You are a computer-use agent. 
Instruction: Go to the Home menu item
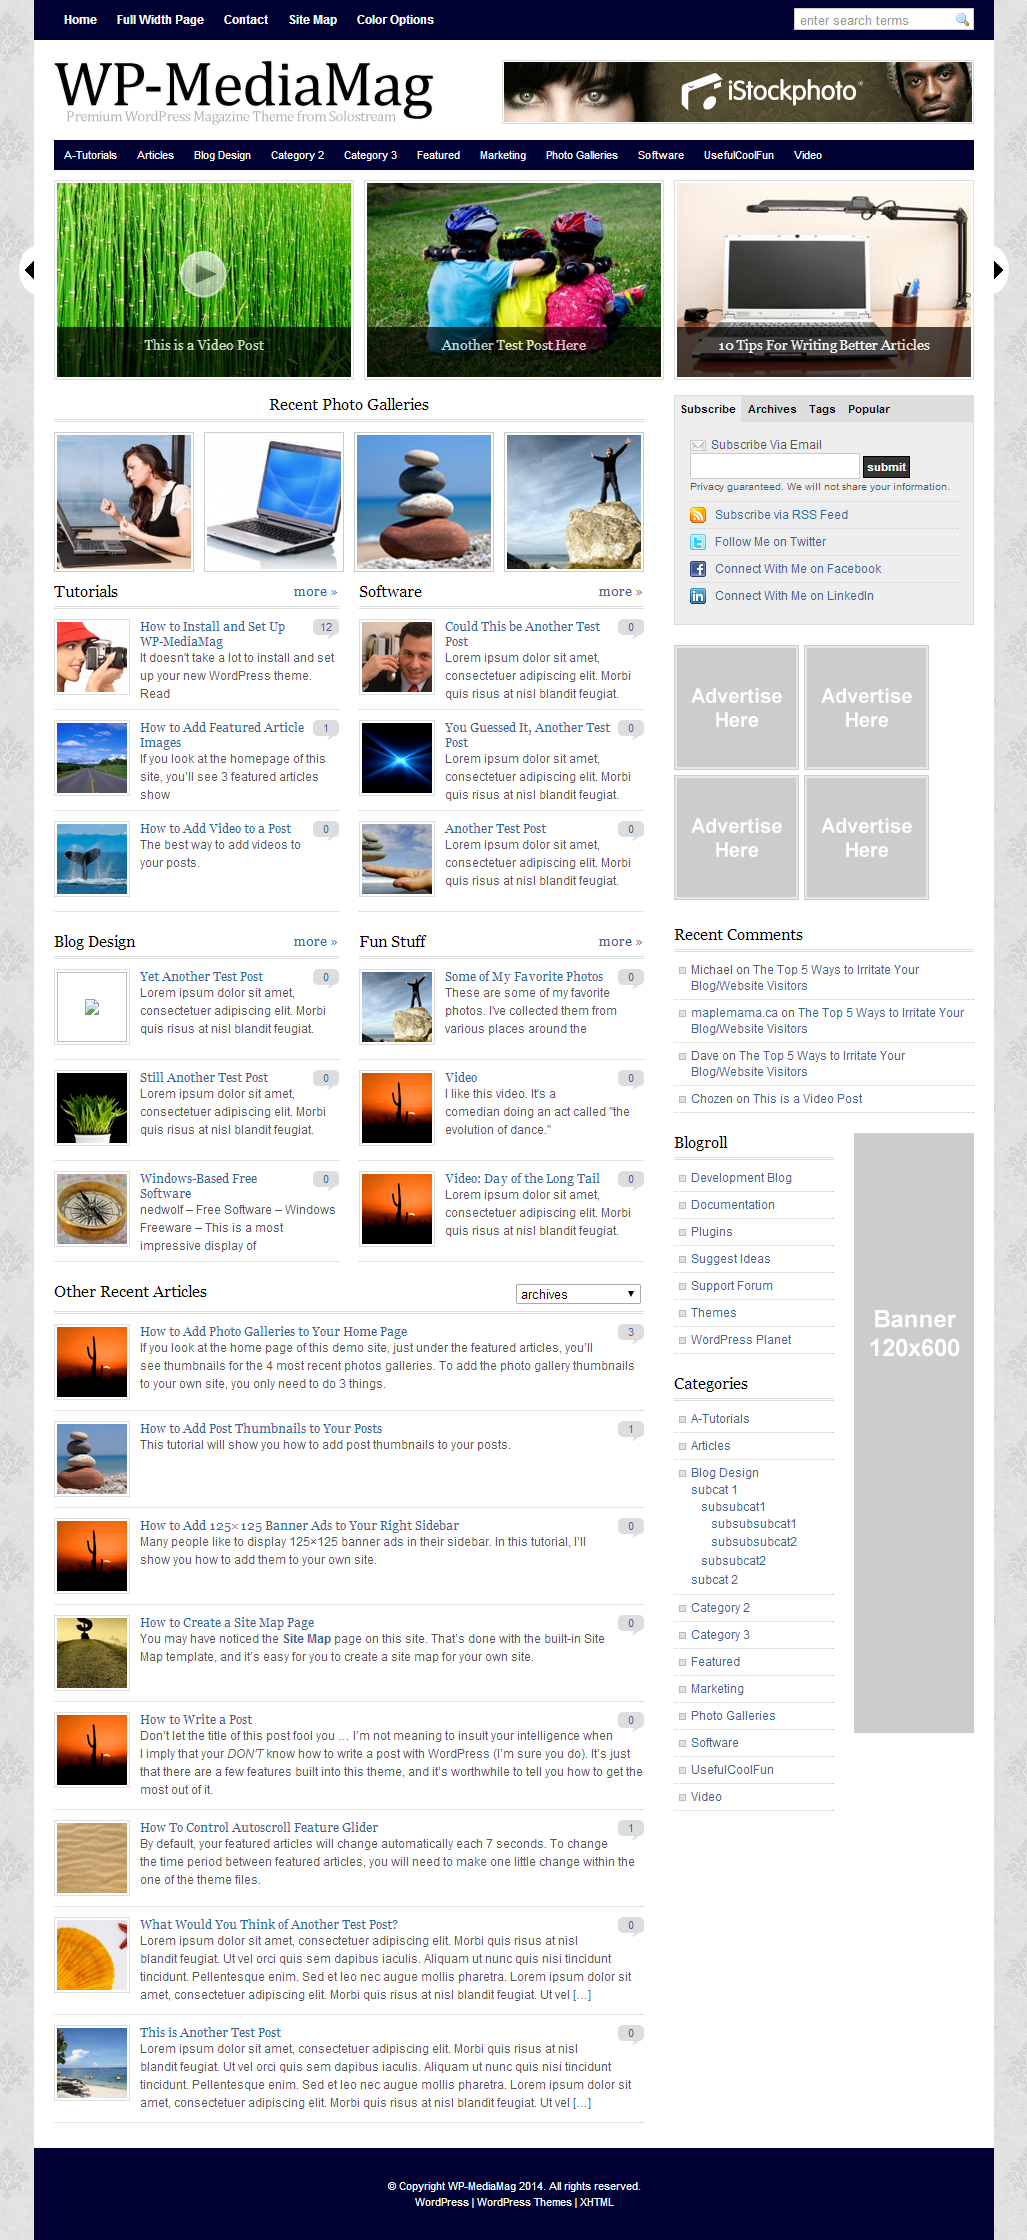pos(80,20)
